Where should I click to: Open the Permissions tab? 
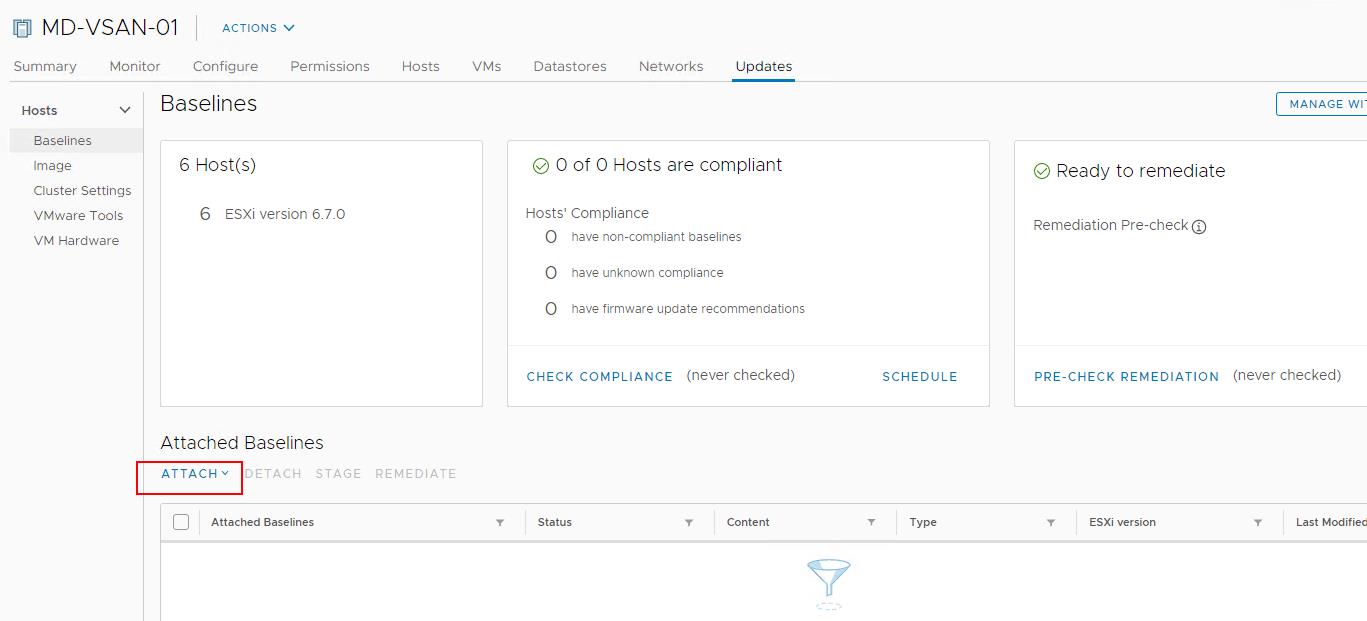(x=330, y=66)
